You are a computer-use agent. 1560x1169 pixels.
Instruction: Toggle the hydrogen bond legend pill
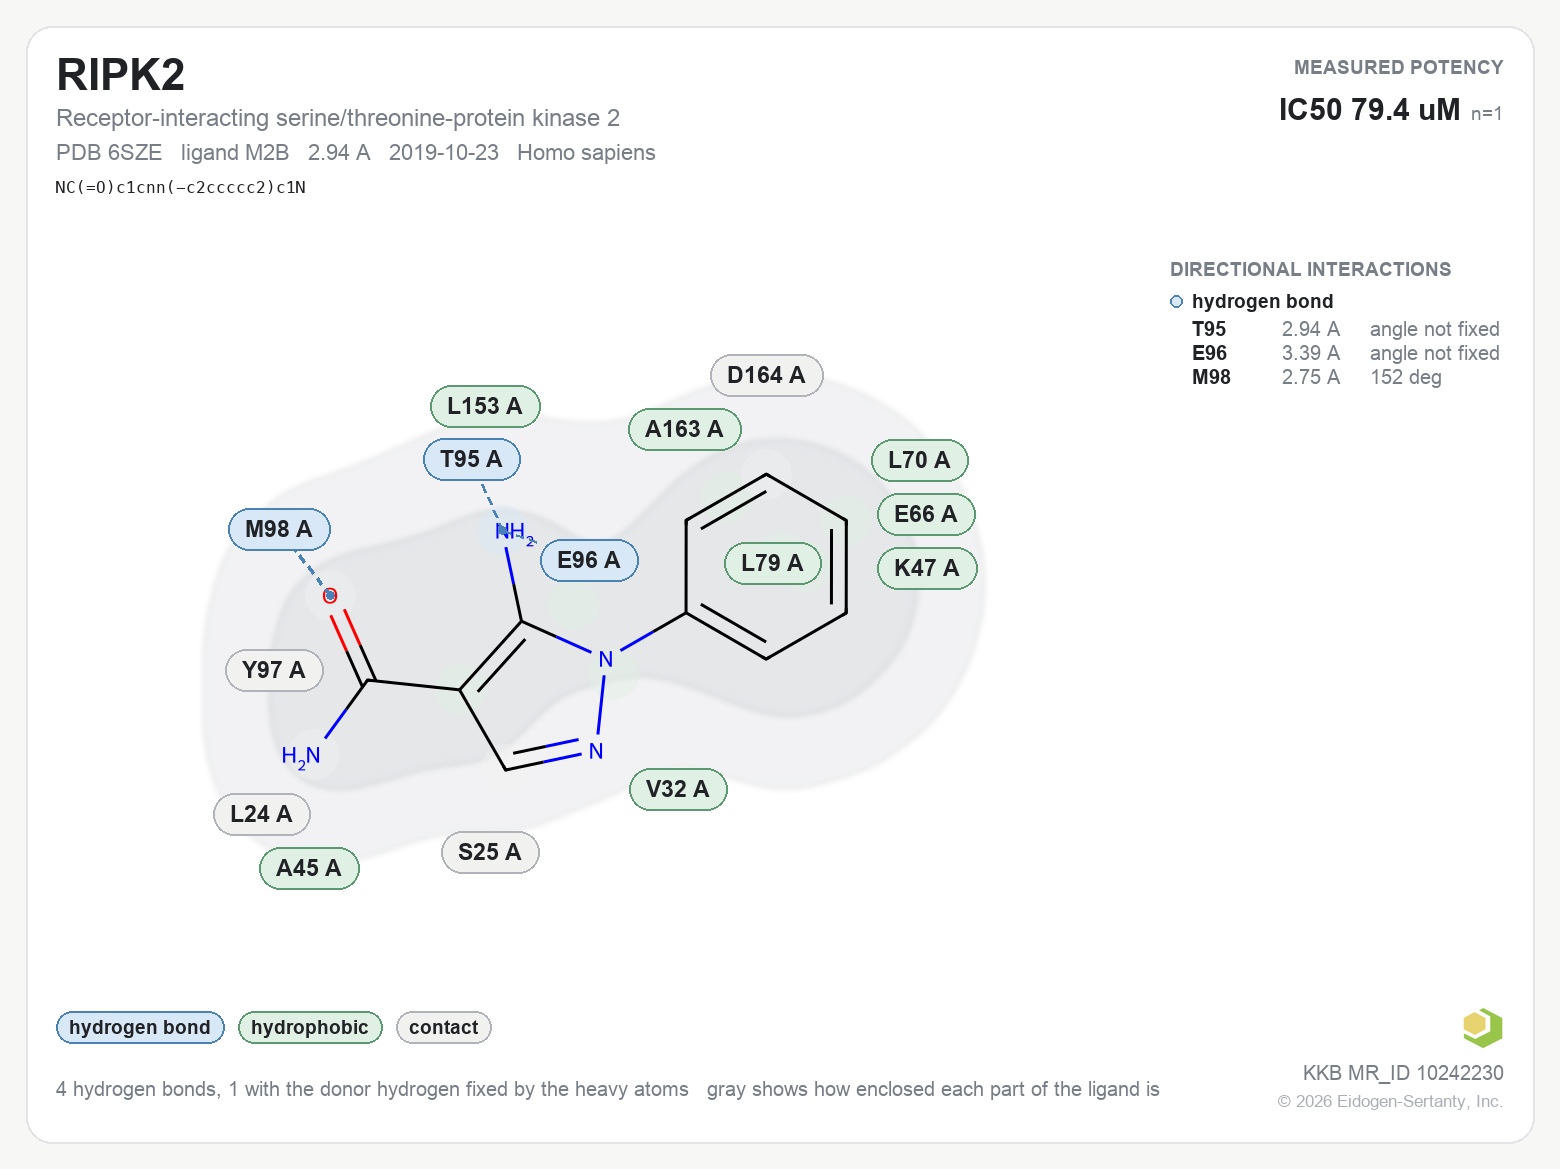click(140, 1027)
